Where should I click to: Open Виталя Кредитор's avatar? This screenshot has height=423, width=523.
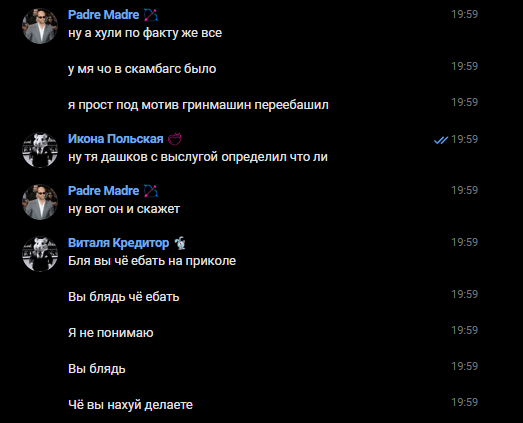pos(40,254)
